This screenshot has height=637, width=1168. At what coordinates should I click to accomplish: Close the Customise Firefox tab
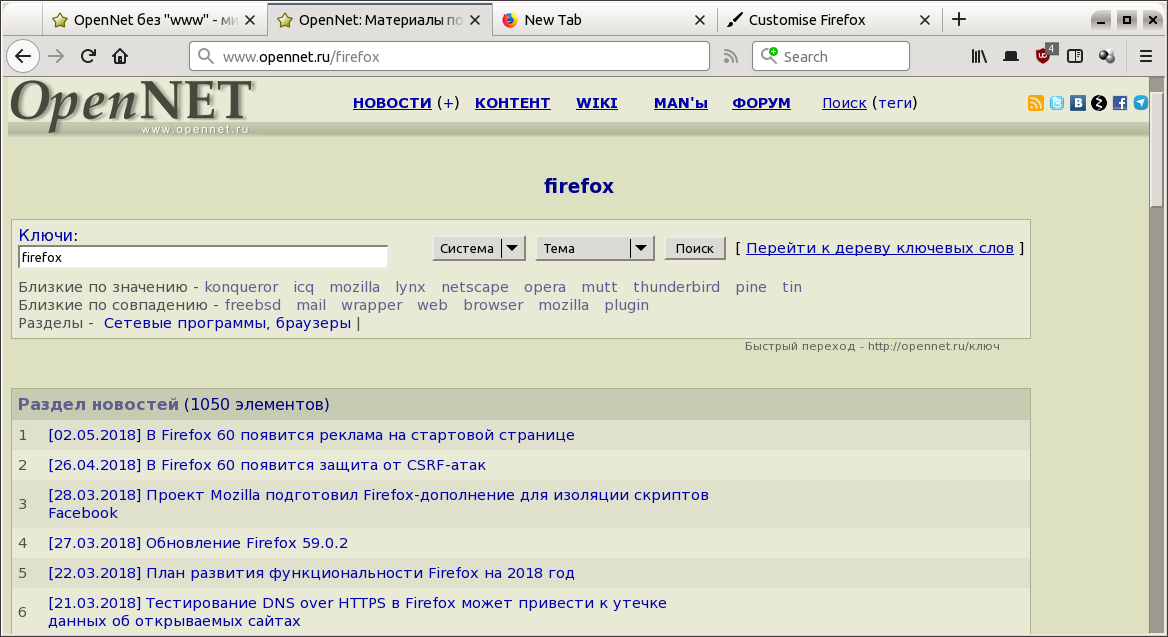(924, 20)
